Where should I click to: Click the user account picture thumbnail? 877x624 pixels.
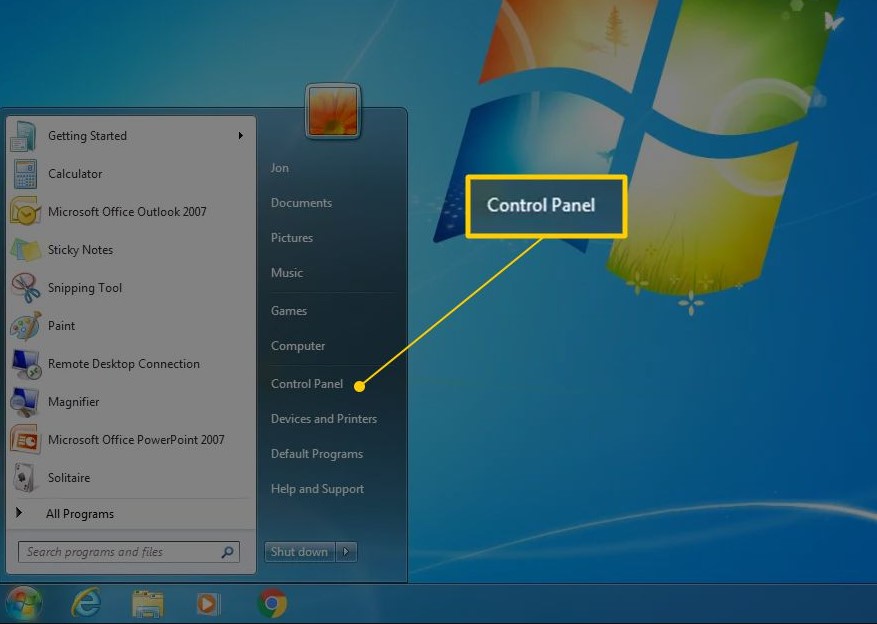(333, 111)
